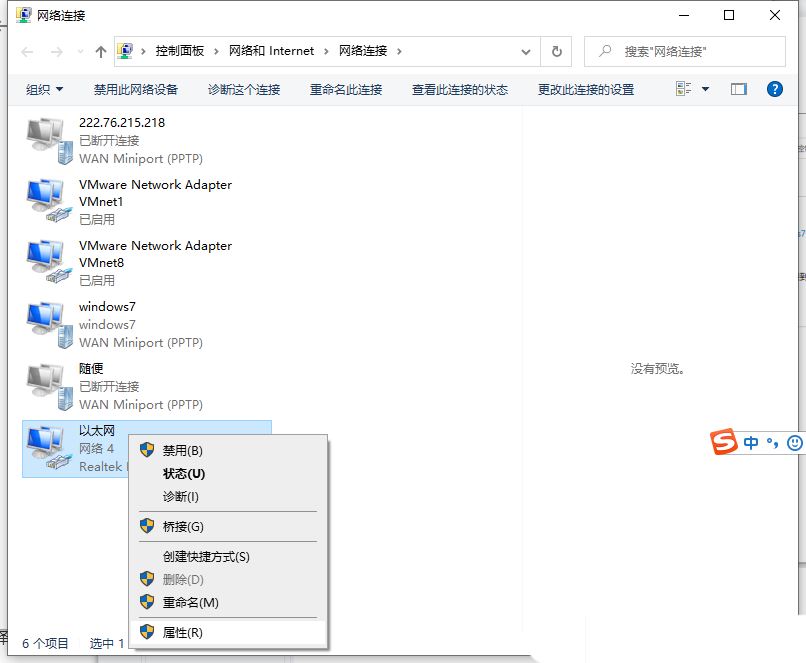
Task: Click 更改此连接的设置 in the toolbar
Action: (588, 89)
